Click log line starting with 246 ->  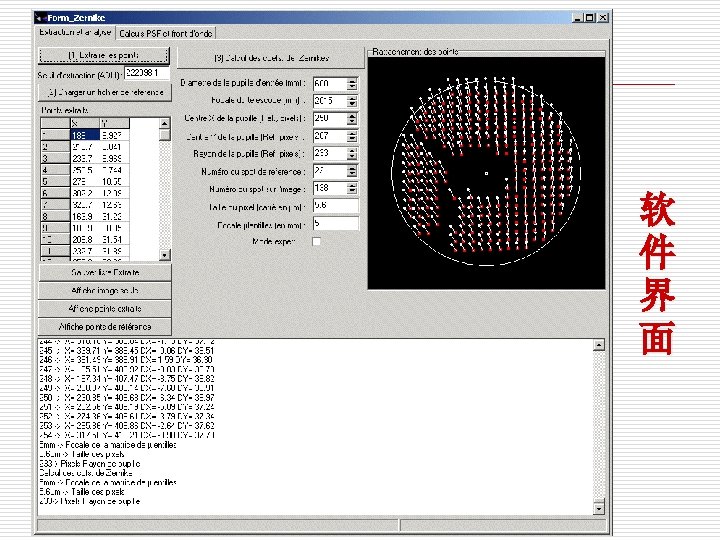(126, 360)
